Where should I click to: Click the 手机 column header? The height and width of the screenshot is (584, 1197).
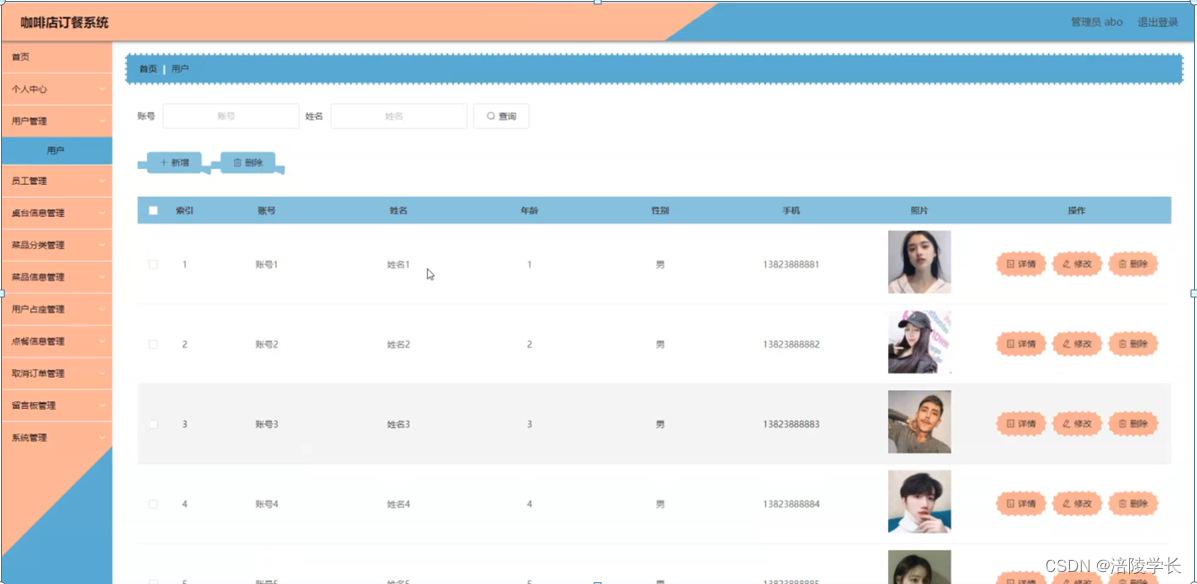coord(791,211)
